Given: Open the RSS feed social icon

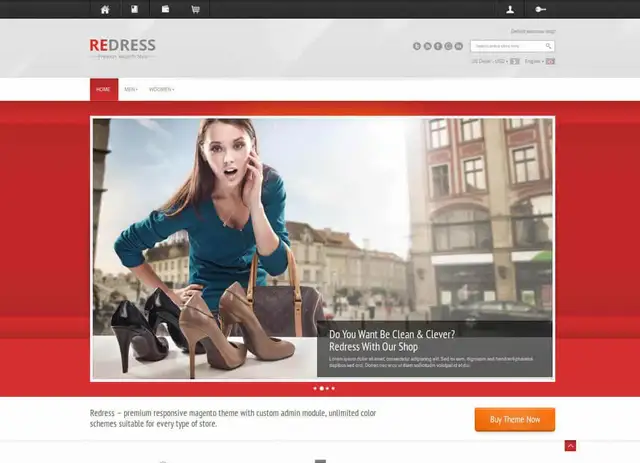Looking at the screenshot, I should [x=427, y=46].
